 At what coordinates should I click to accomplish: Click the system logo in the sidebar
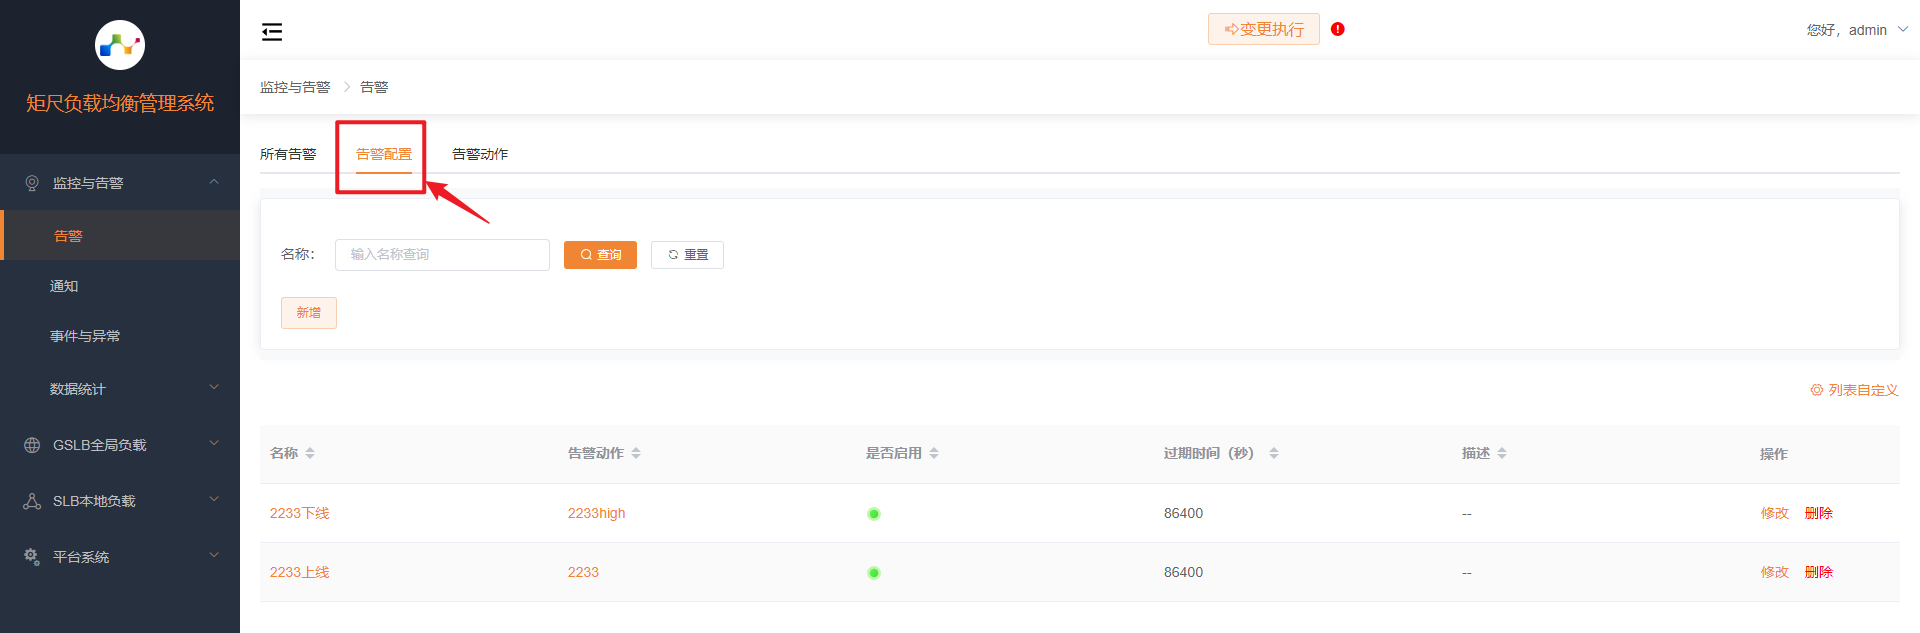(x=120, y=45)
